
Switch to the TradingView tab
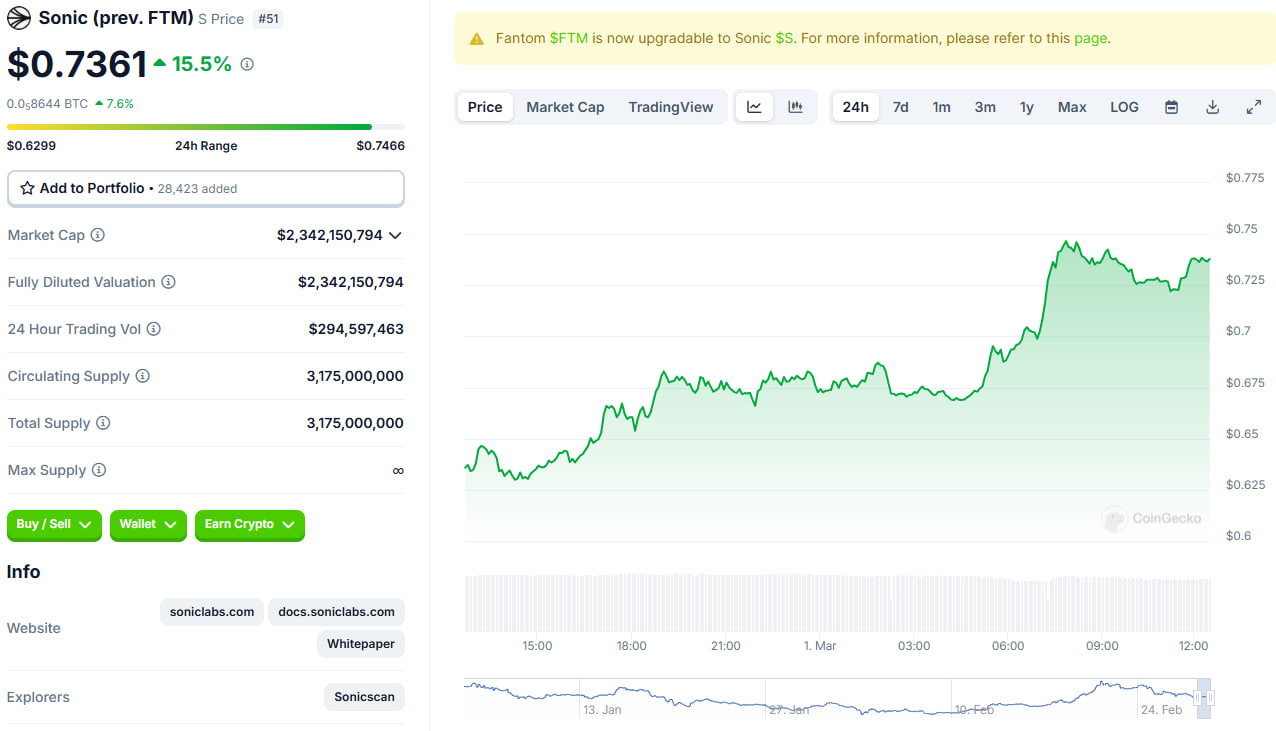[671, 107]
